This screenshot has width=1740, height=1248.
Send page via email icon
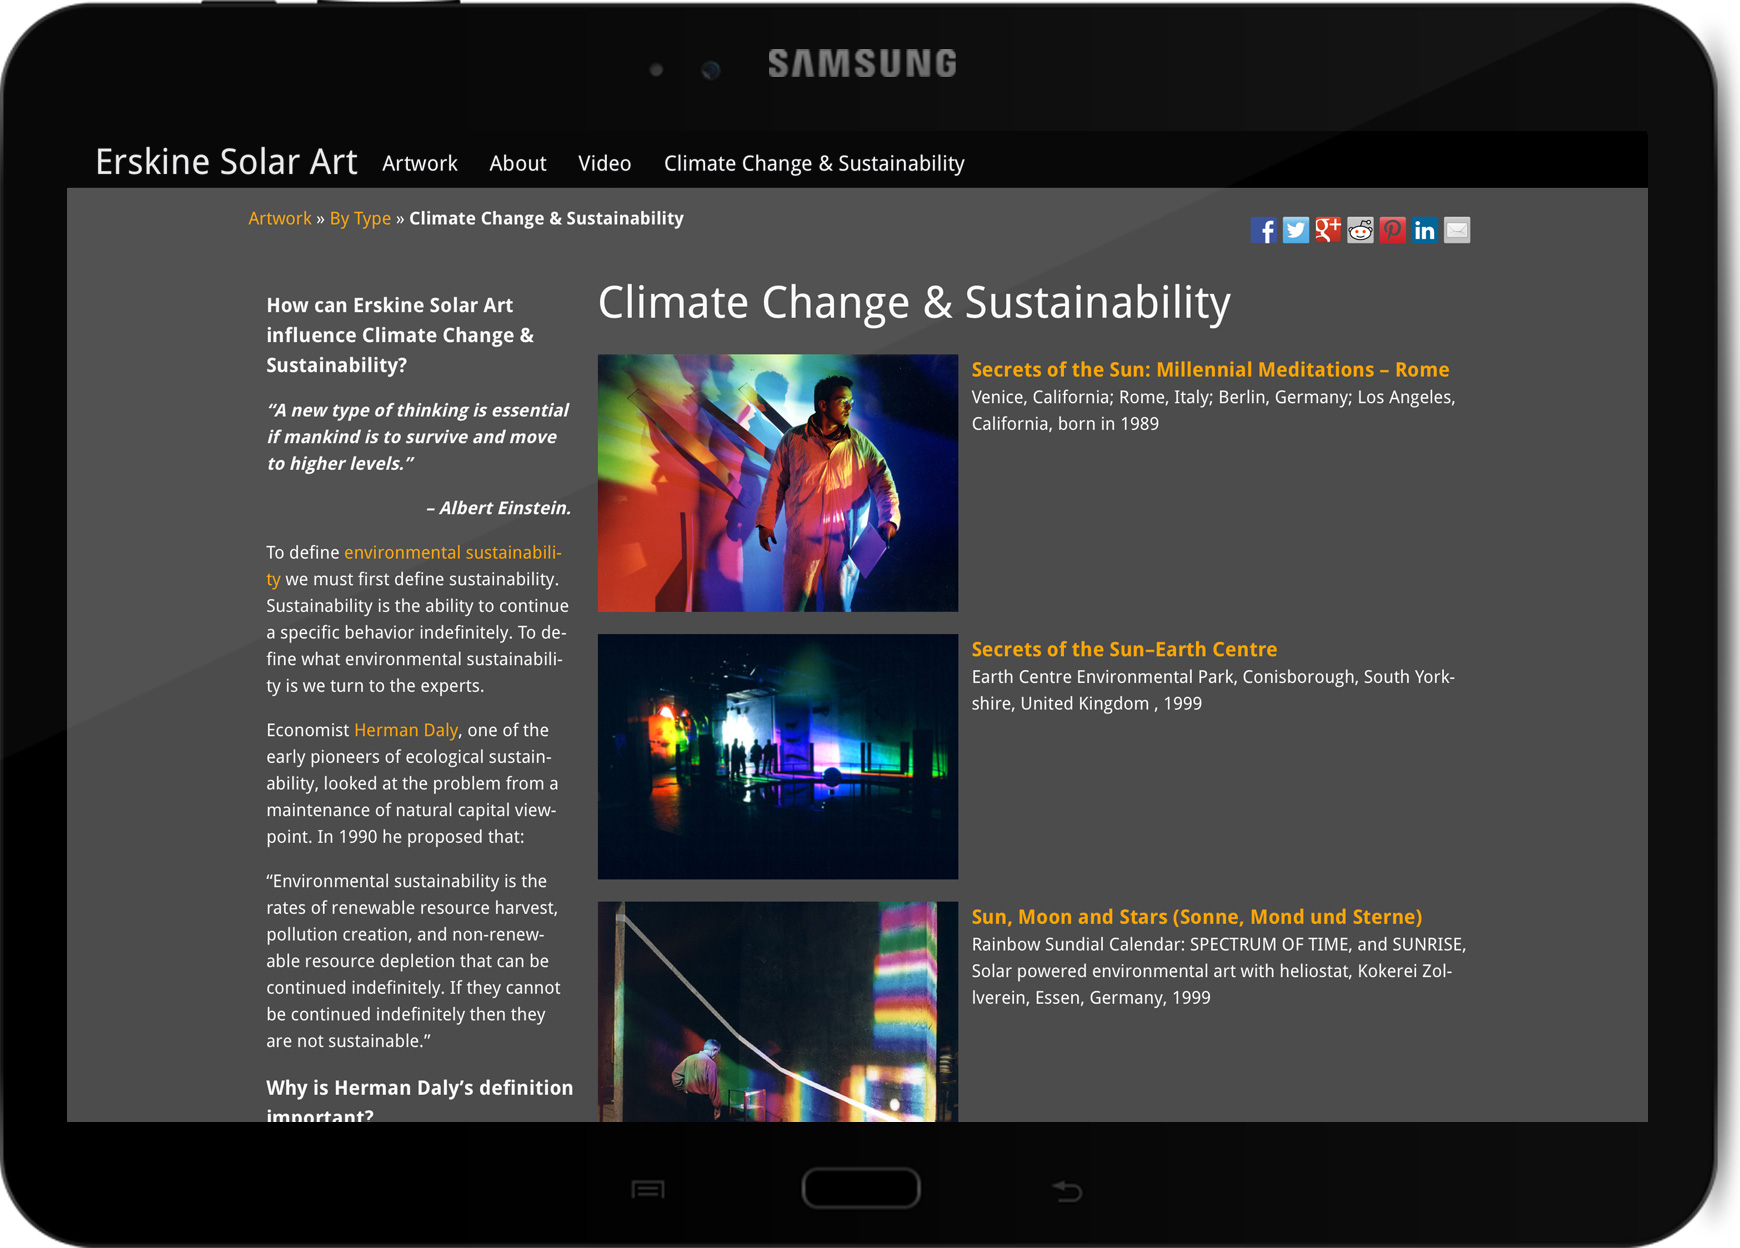1457,231
